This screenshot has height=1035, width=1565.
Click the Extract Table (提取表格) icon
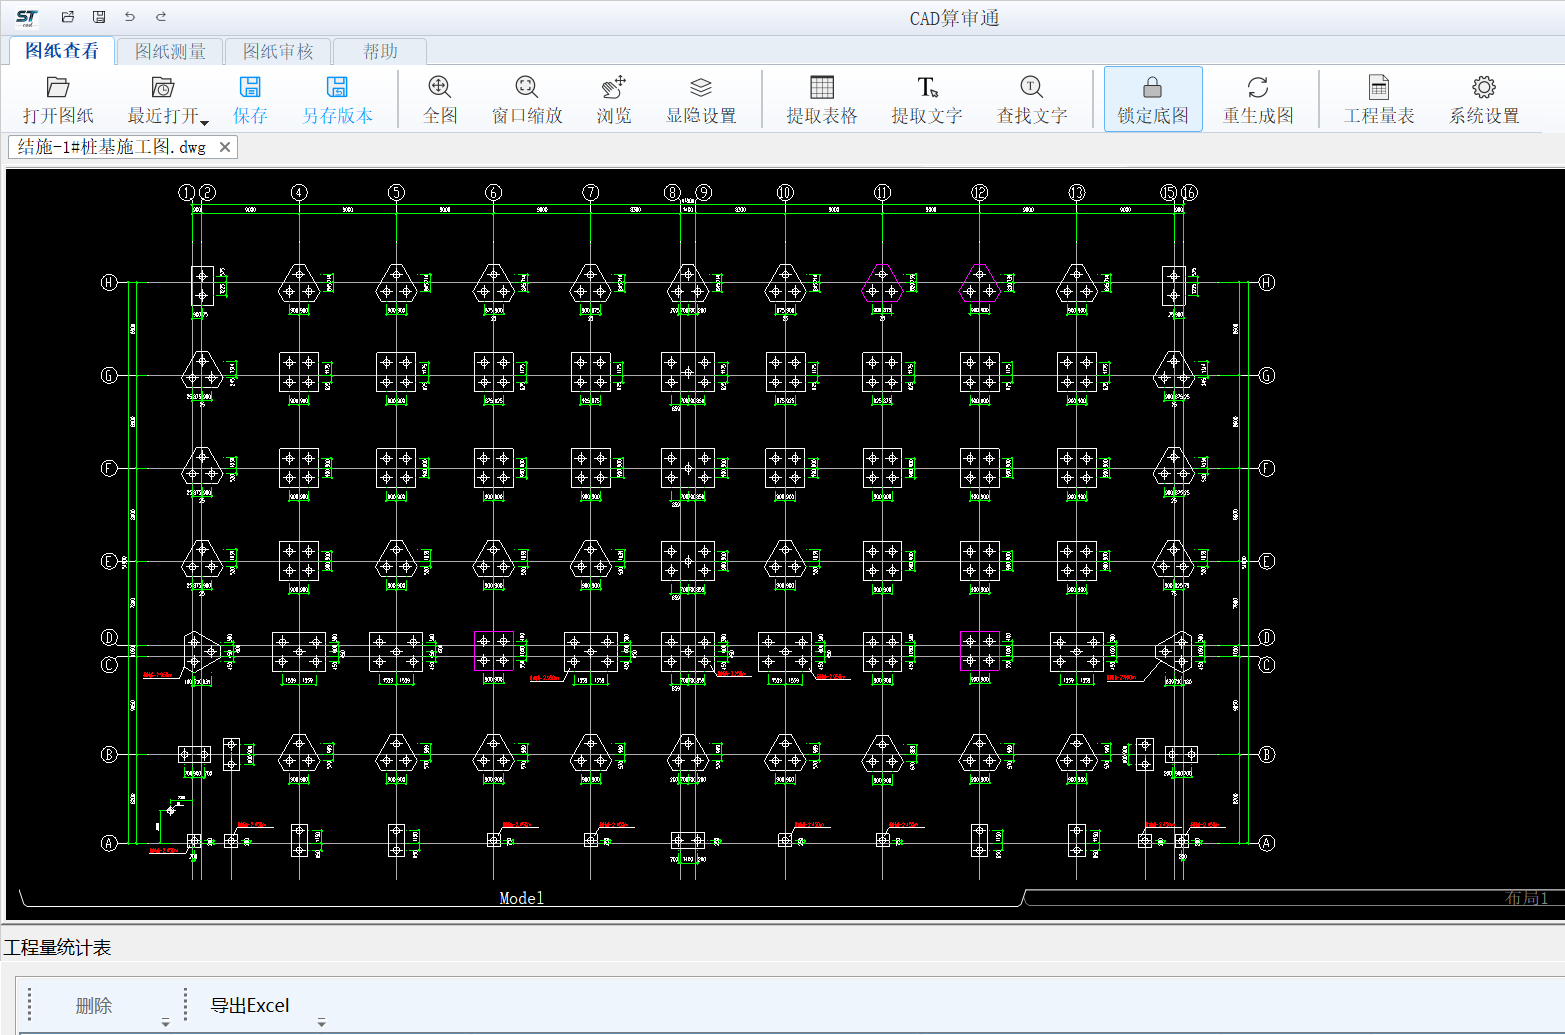[822, 88]
